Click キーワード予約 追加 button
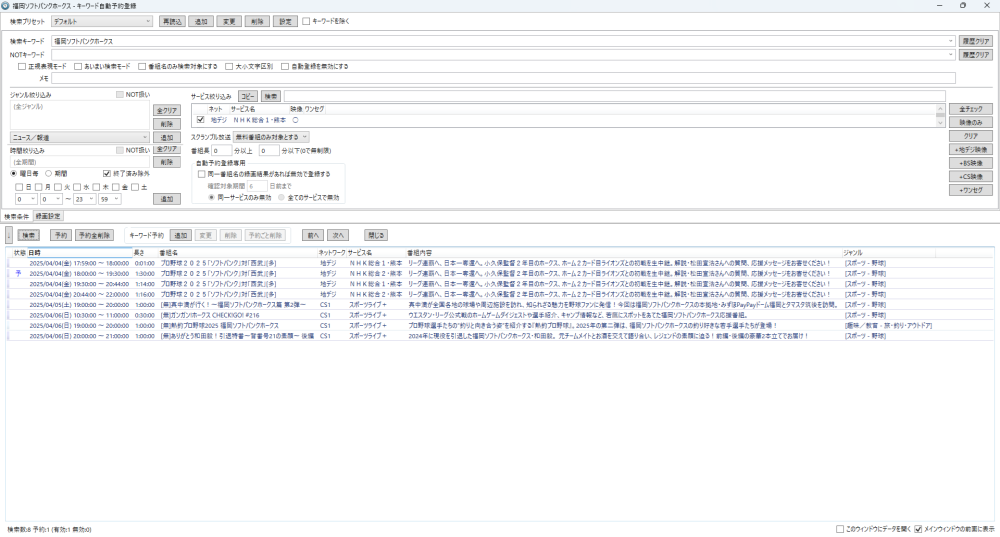1000x537 pixels. pyautogui.click(x=181, y=235)
